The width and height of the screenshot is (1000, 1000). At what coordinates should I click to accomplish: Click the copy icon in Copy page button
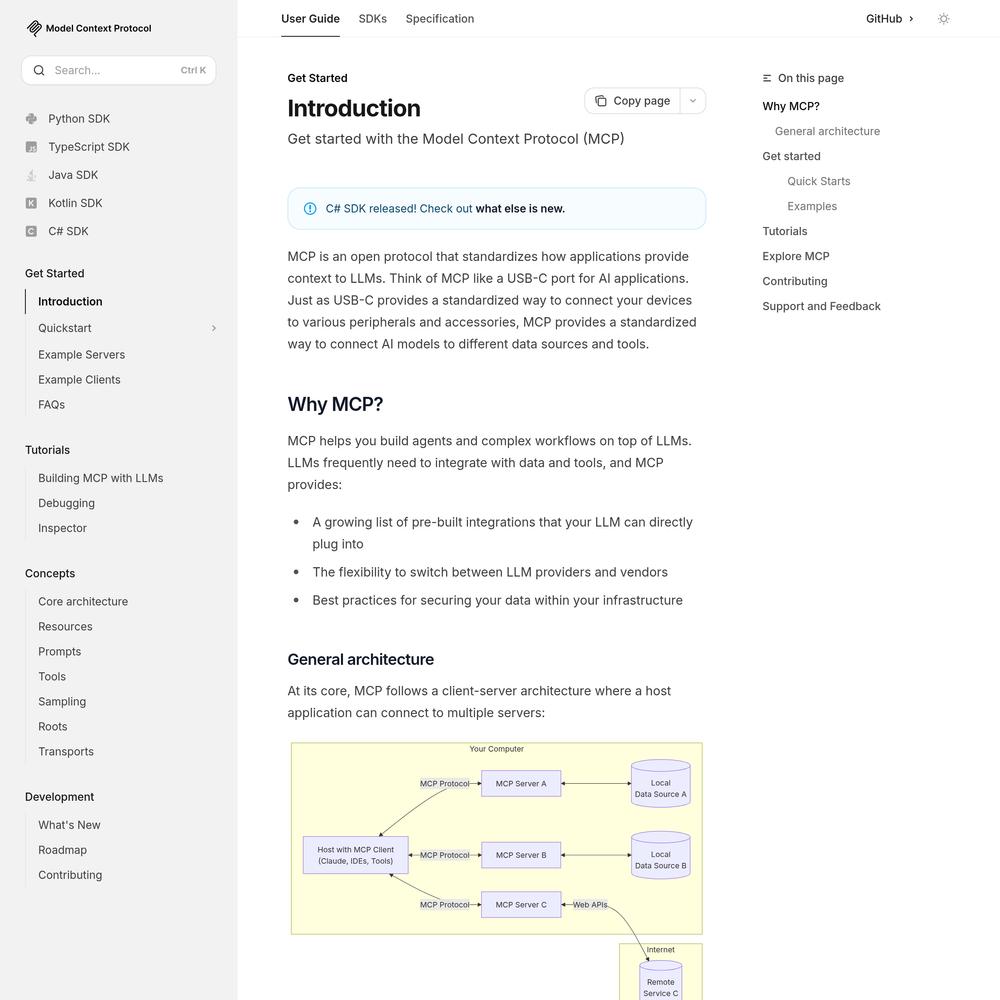pos(601,101)
